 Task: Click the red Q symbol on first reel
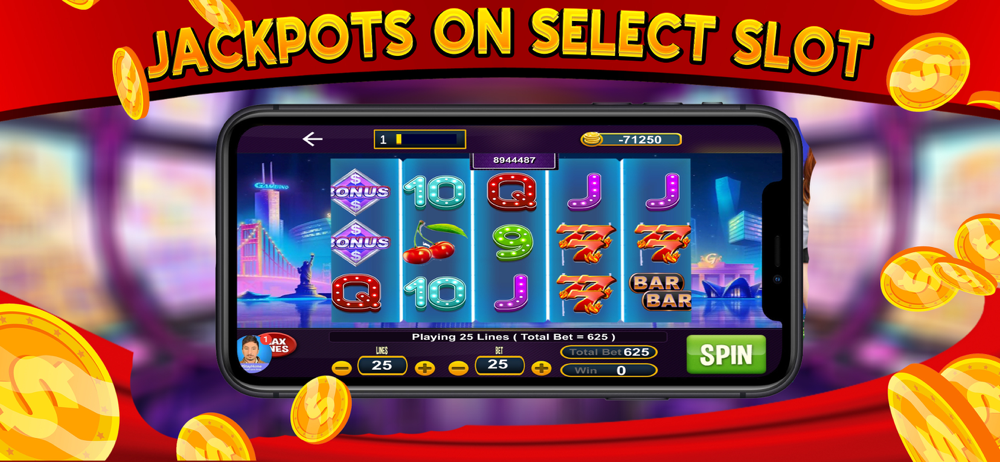tap(356, 293)
